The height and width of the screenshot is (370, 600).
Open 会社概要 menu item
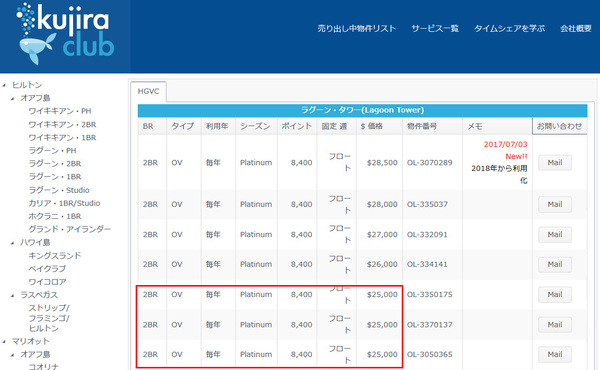576,28
